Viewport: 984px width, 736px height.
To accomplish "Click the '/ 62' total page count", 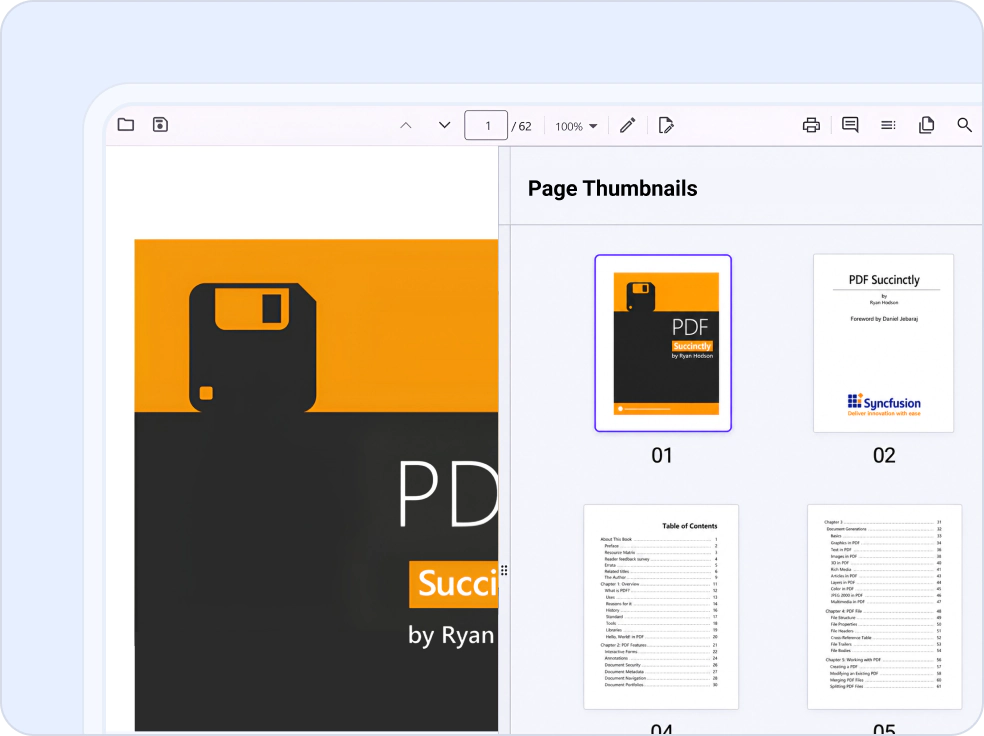I will pyautogui.click(x=521, y=126).
